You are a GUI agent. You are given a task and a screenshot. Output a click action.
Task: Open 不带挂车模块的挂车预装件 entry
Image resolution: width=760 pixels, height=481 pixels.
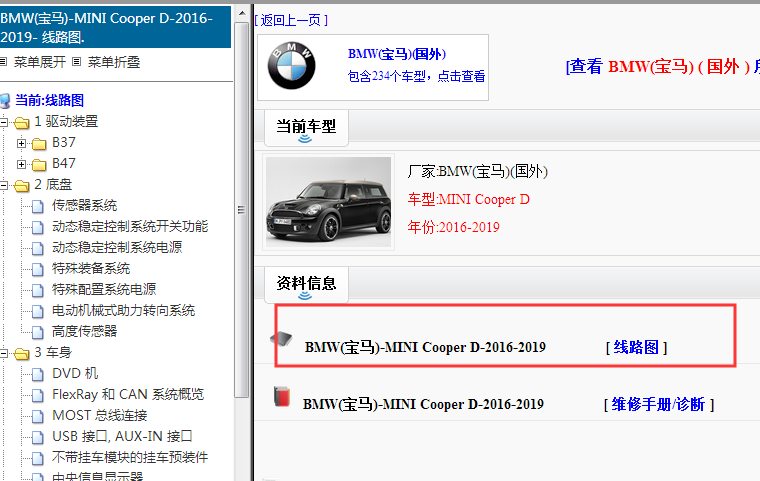[x=130, y=458]
